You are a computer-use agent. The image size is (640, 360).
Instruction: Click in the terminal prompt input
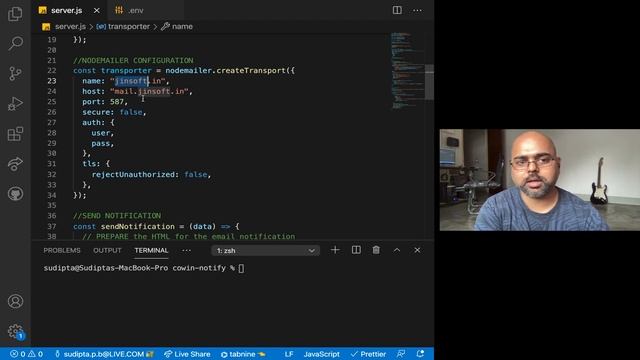[241, 268]
